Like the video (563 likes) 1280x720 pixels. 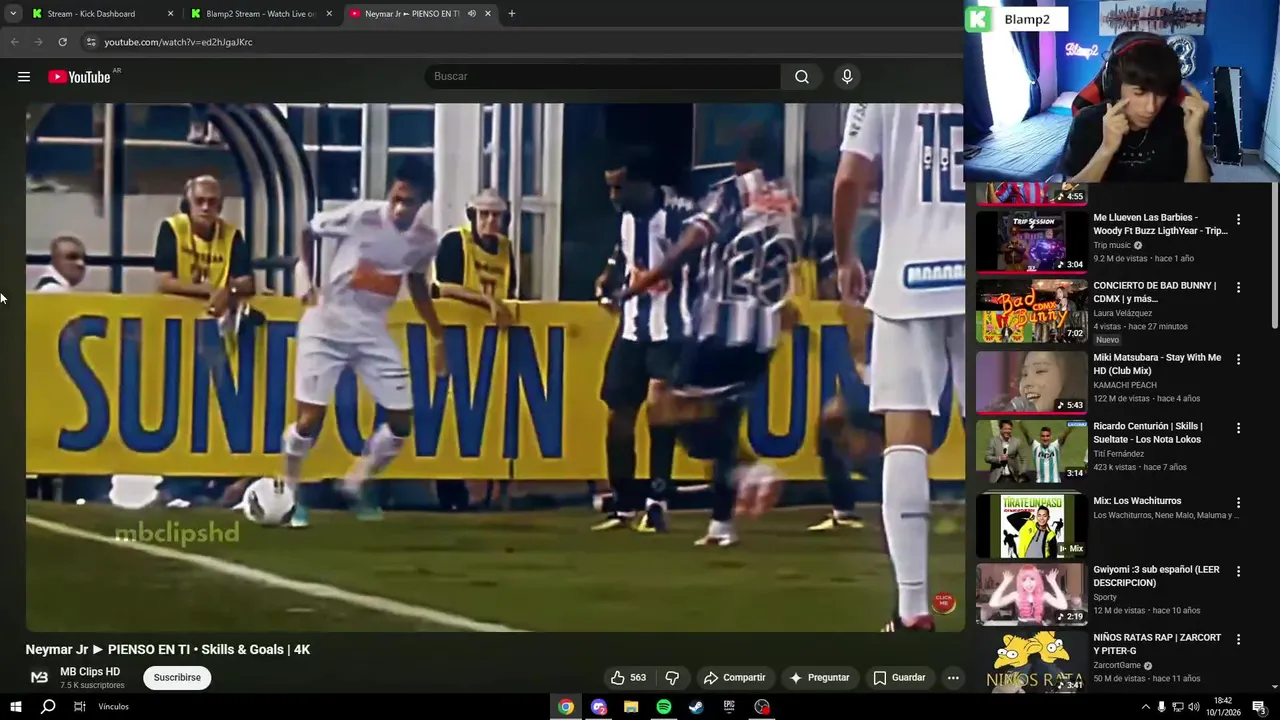[628, 678]
